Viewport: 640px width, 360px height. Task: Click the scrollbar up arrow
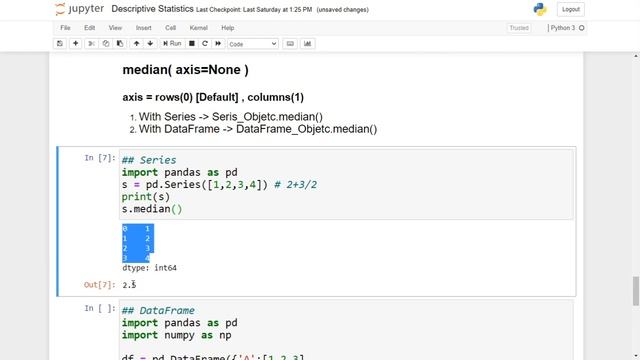[636, 56]
